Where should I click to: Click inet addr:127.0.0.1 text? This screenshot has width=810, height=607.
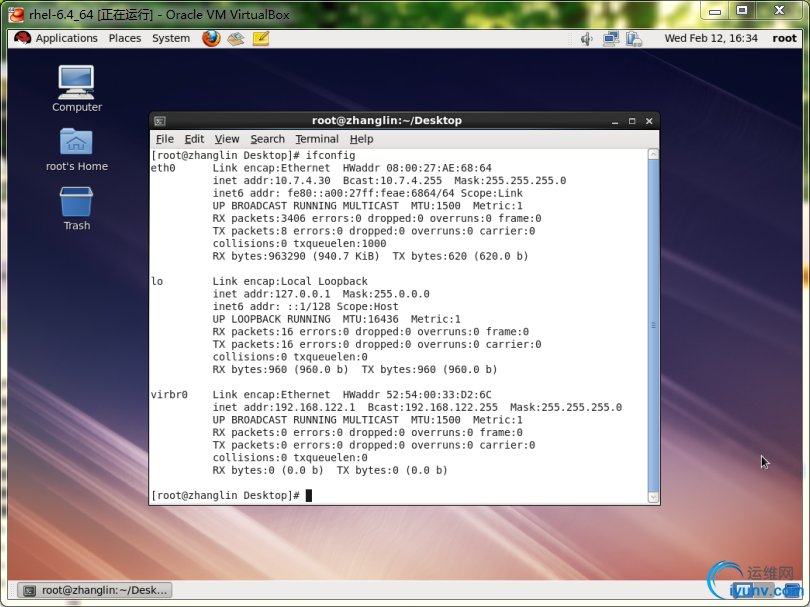(272, 294)
